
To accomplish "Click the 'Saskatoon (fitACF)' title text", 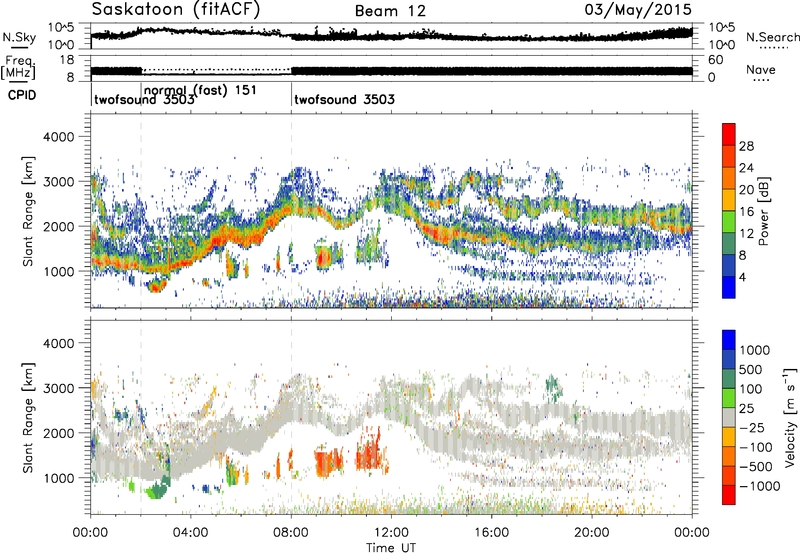I will click(x=176, y=10).
